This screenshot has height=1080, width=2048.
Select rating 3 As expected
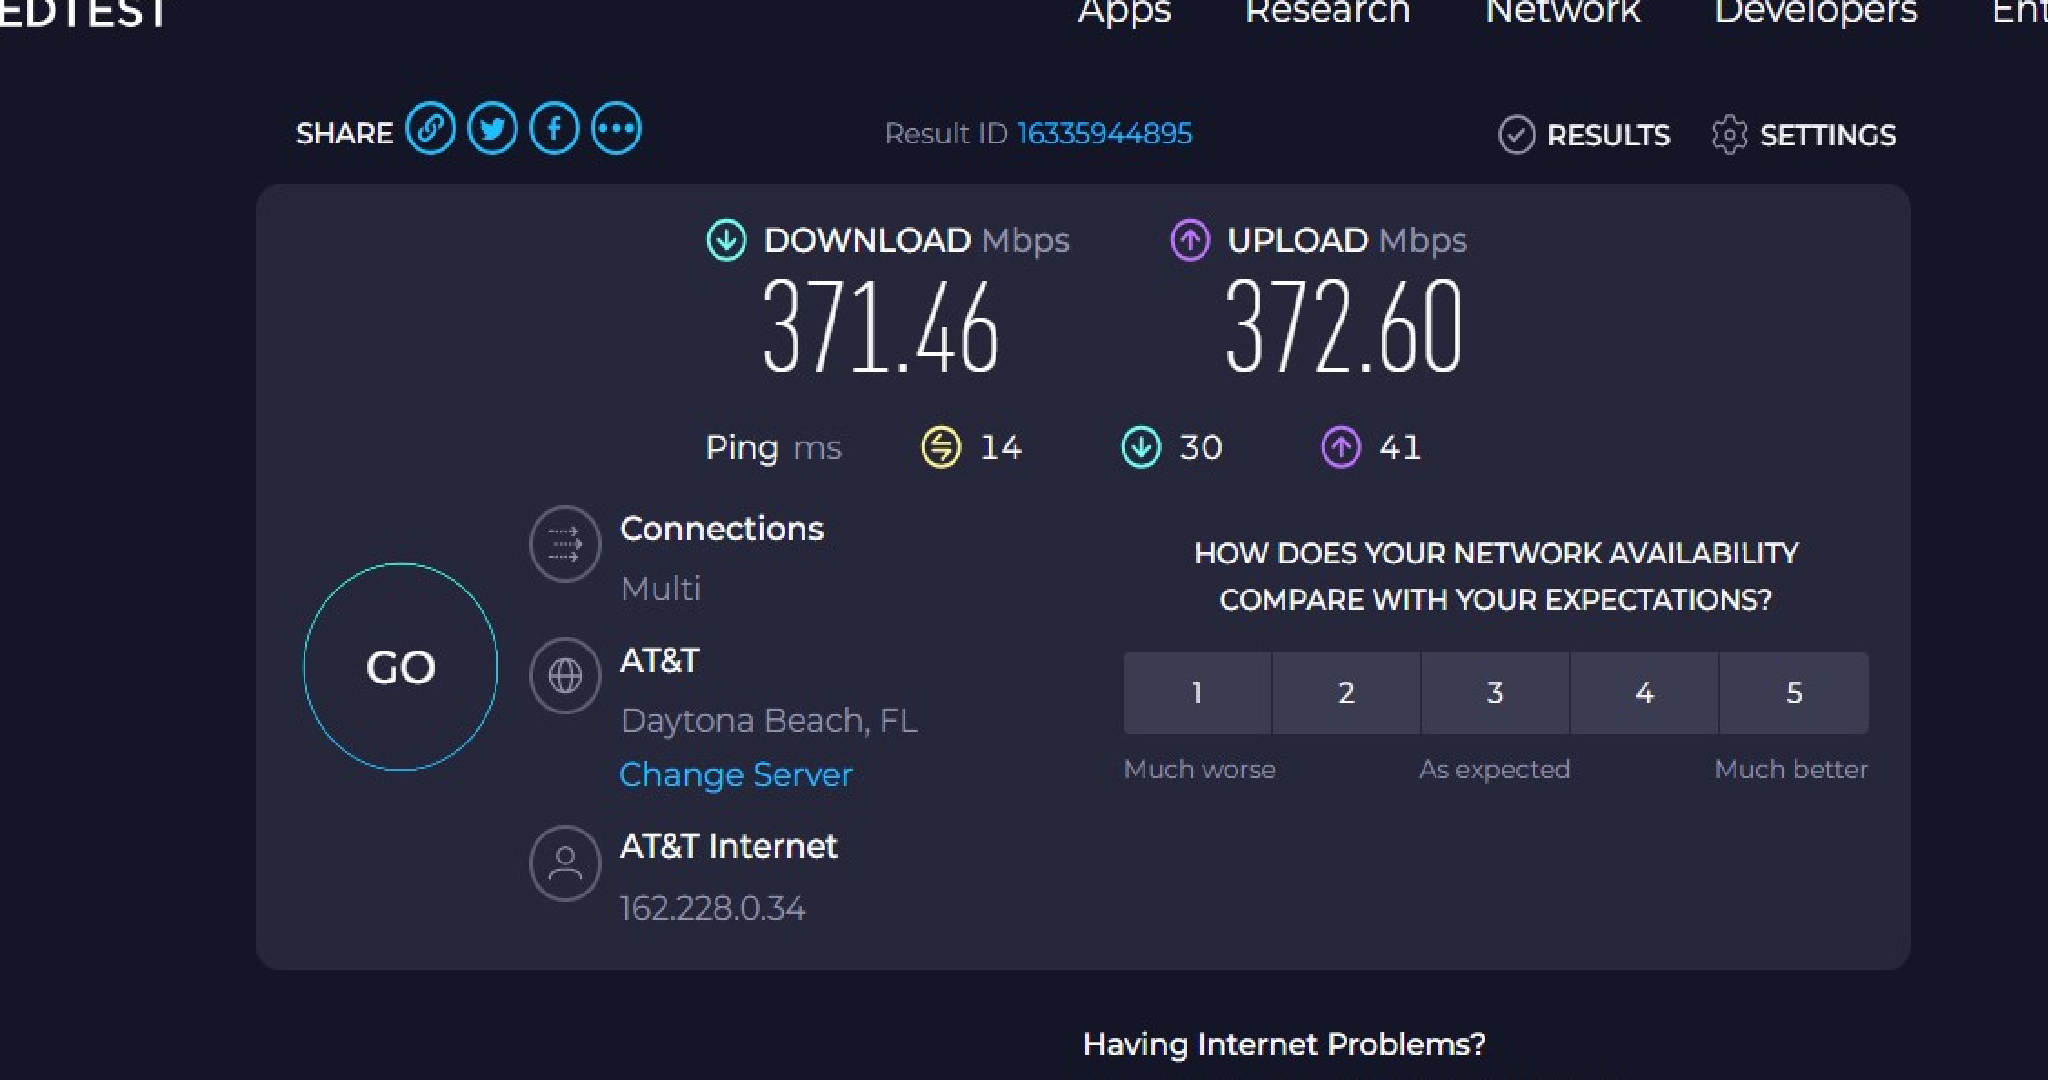tap(1495, 693)
